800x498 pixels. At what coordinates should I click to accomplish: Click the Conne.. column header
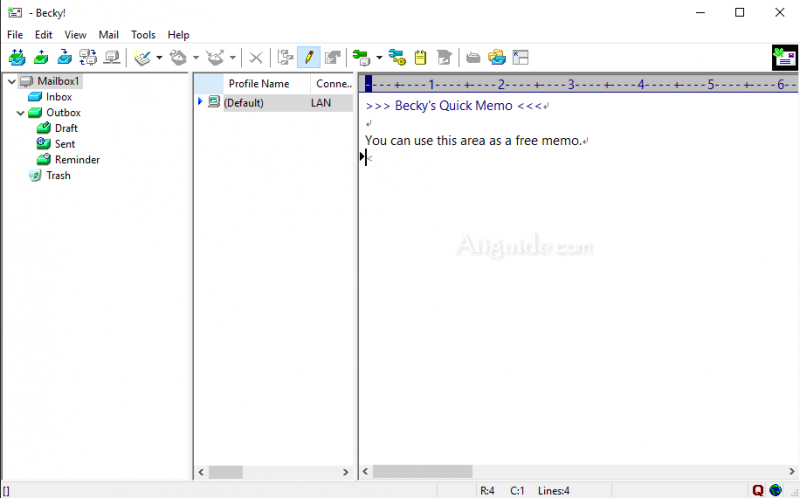pos(332,84)
